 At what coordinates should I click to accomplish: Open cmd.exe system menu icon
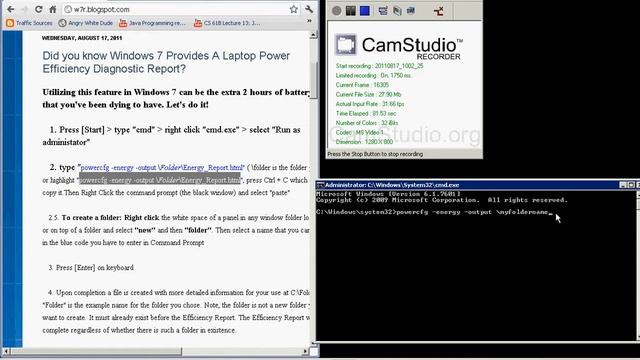(x=320, y=185)
